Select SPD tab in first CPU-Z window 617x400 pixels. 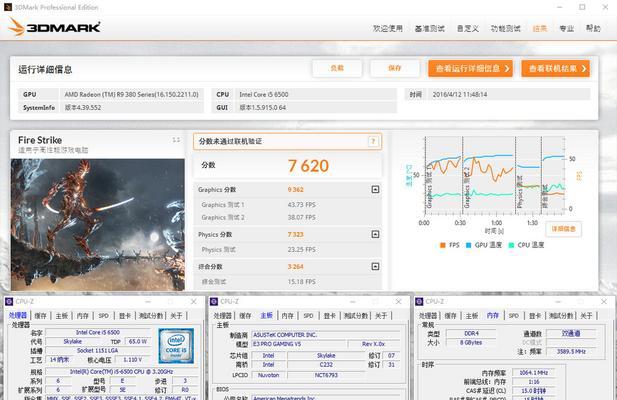coord(103,315)
